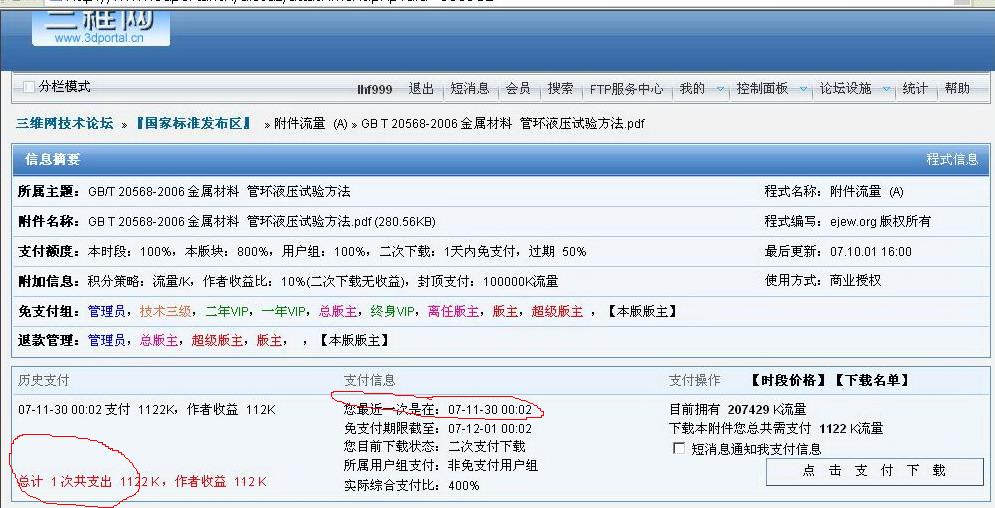The width and height of the screenshot is (995, 508).
Task: Click the 一年VIP group link
Action: click(284, 311)
